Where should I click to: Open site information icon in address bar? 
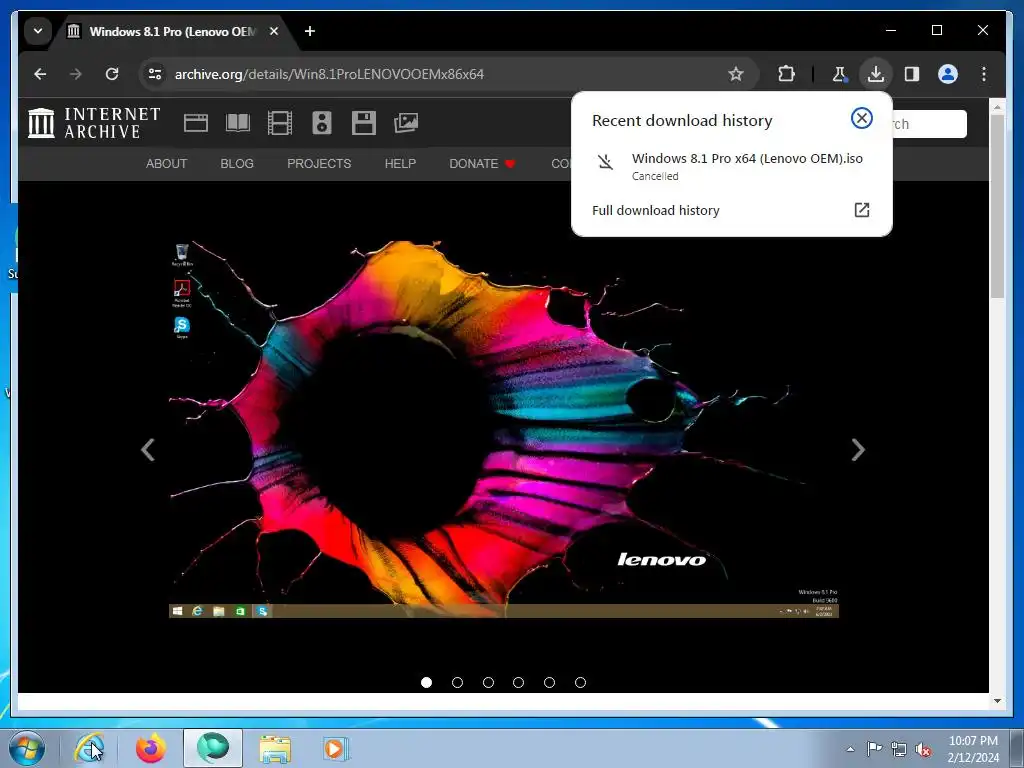click(155, 74)
